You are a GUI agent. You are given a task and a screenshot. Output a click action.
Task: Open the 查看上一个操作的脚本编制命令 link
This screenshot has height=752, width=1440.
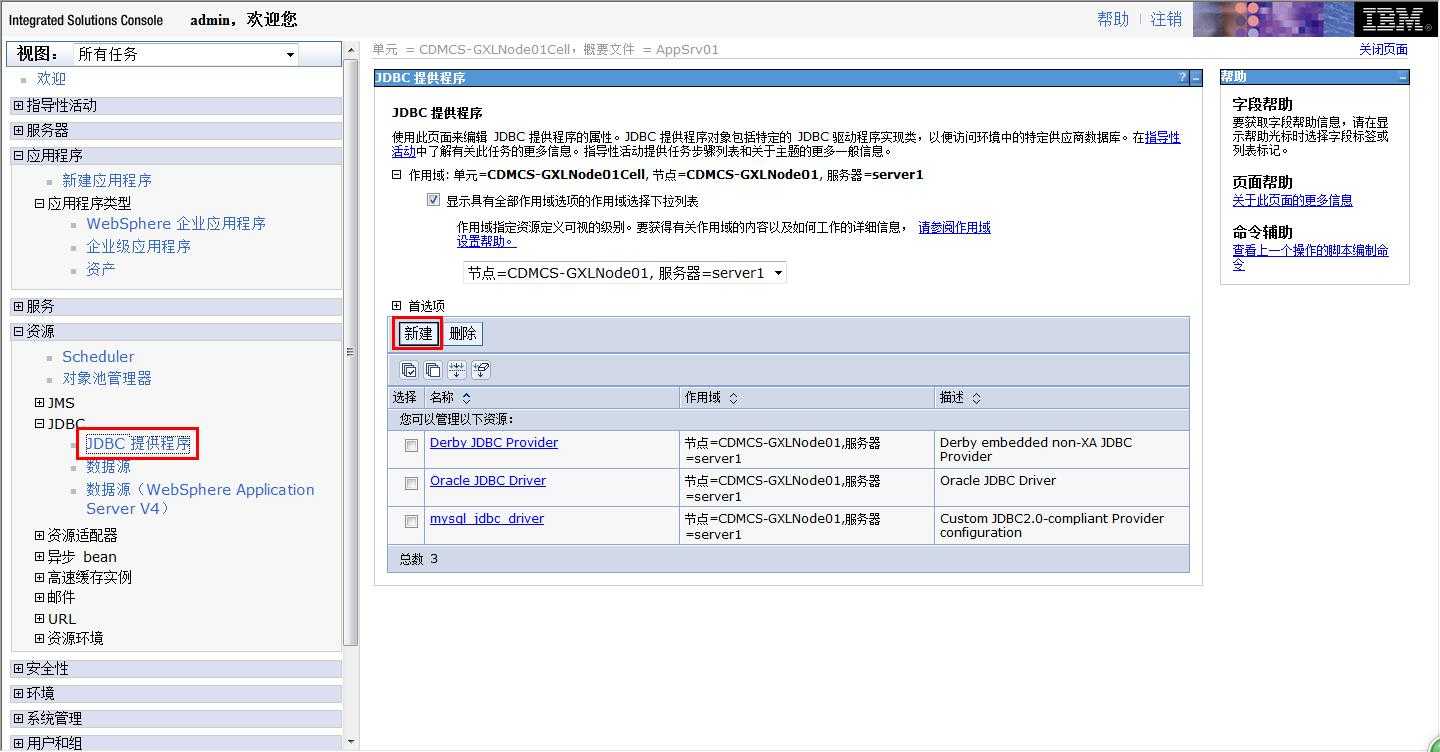[1310, 258]
